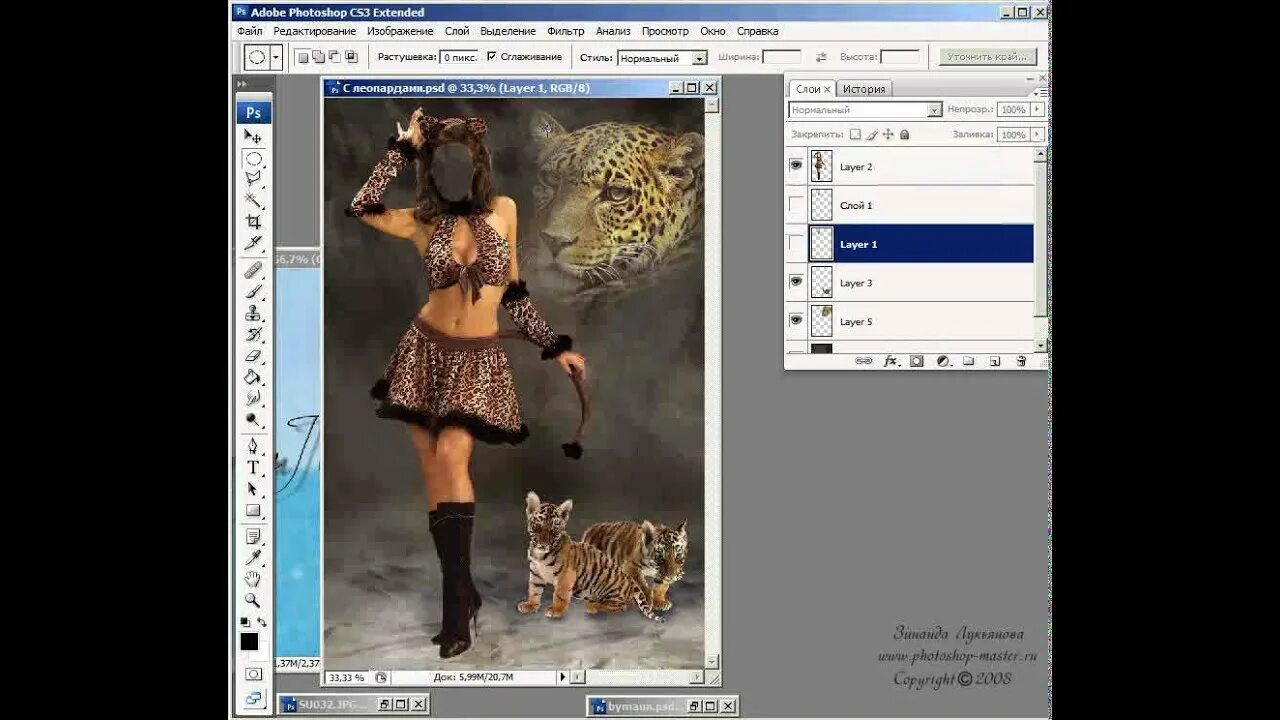Toggle lock all for layer
This screenshot has height=720, width=1280.
coord(905,134)
